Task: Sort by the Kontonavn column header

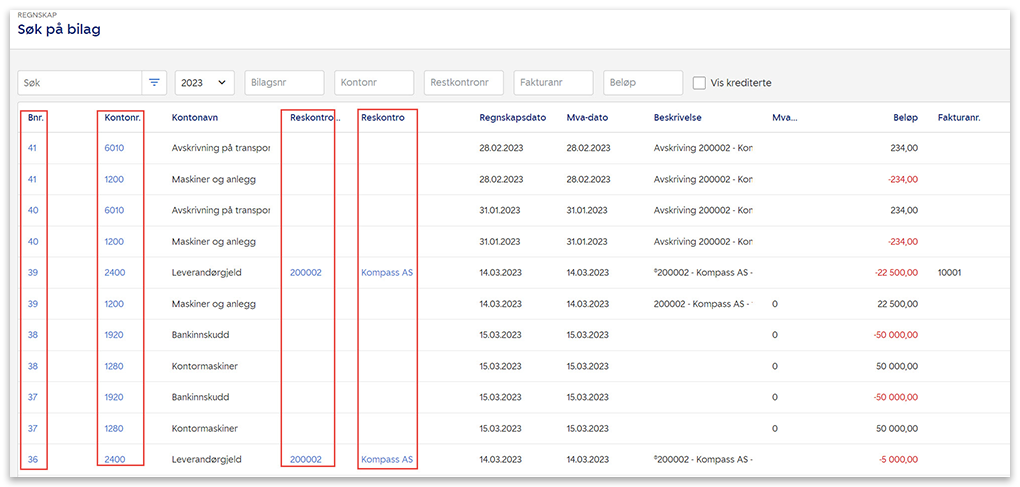Action: coord(195,117)
